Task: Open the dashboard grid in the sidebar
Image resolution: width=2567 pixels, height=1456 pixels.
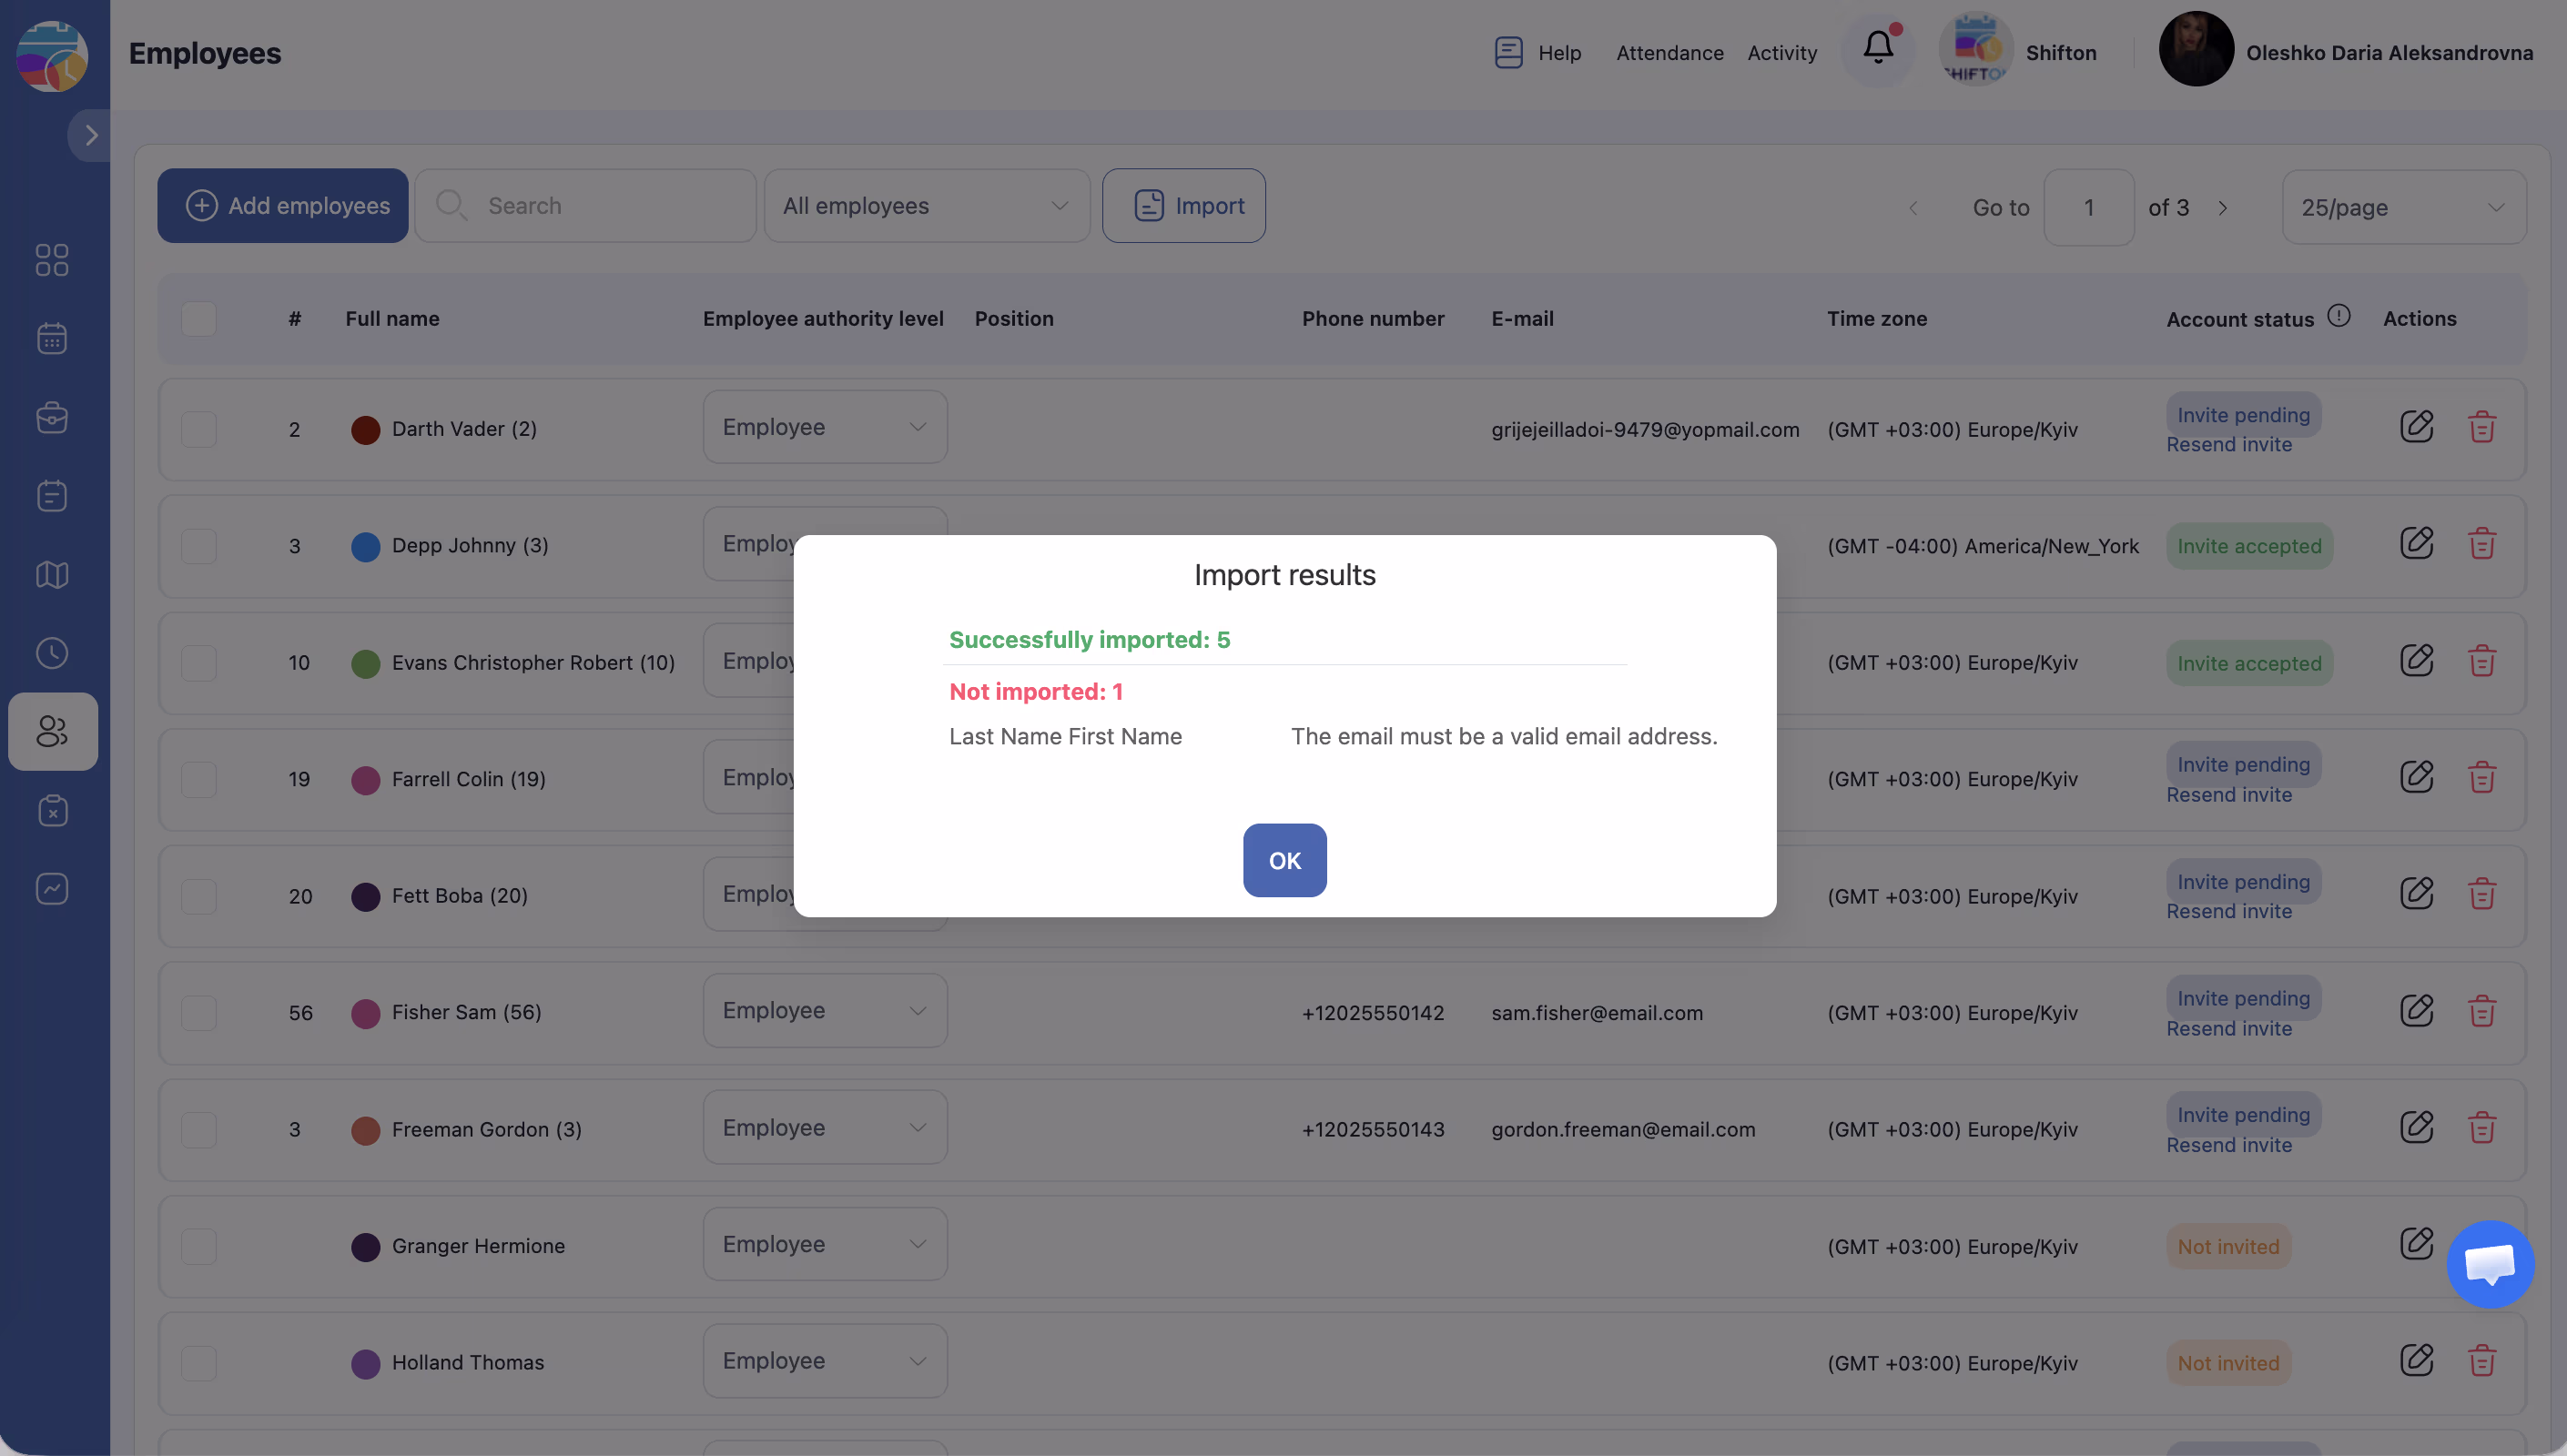Action: pyautogui.click(x=52, y=260)
